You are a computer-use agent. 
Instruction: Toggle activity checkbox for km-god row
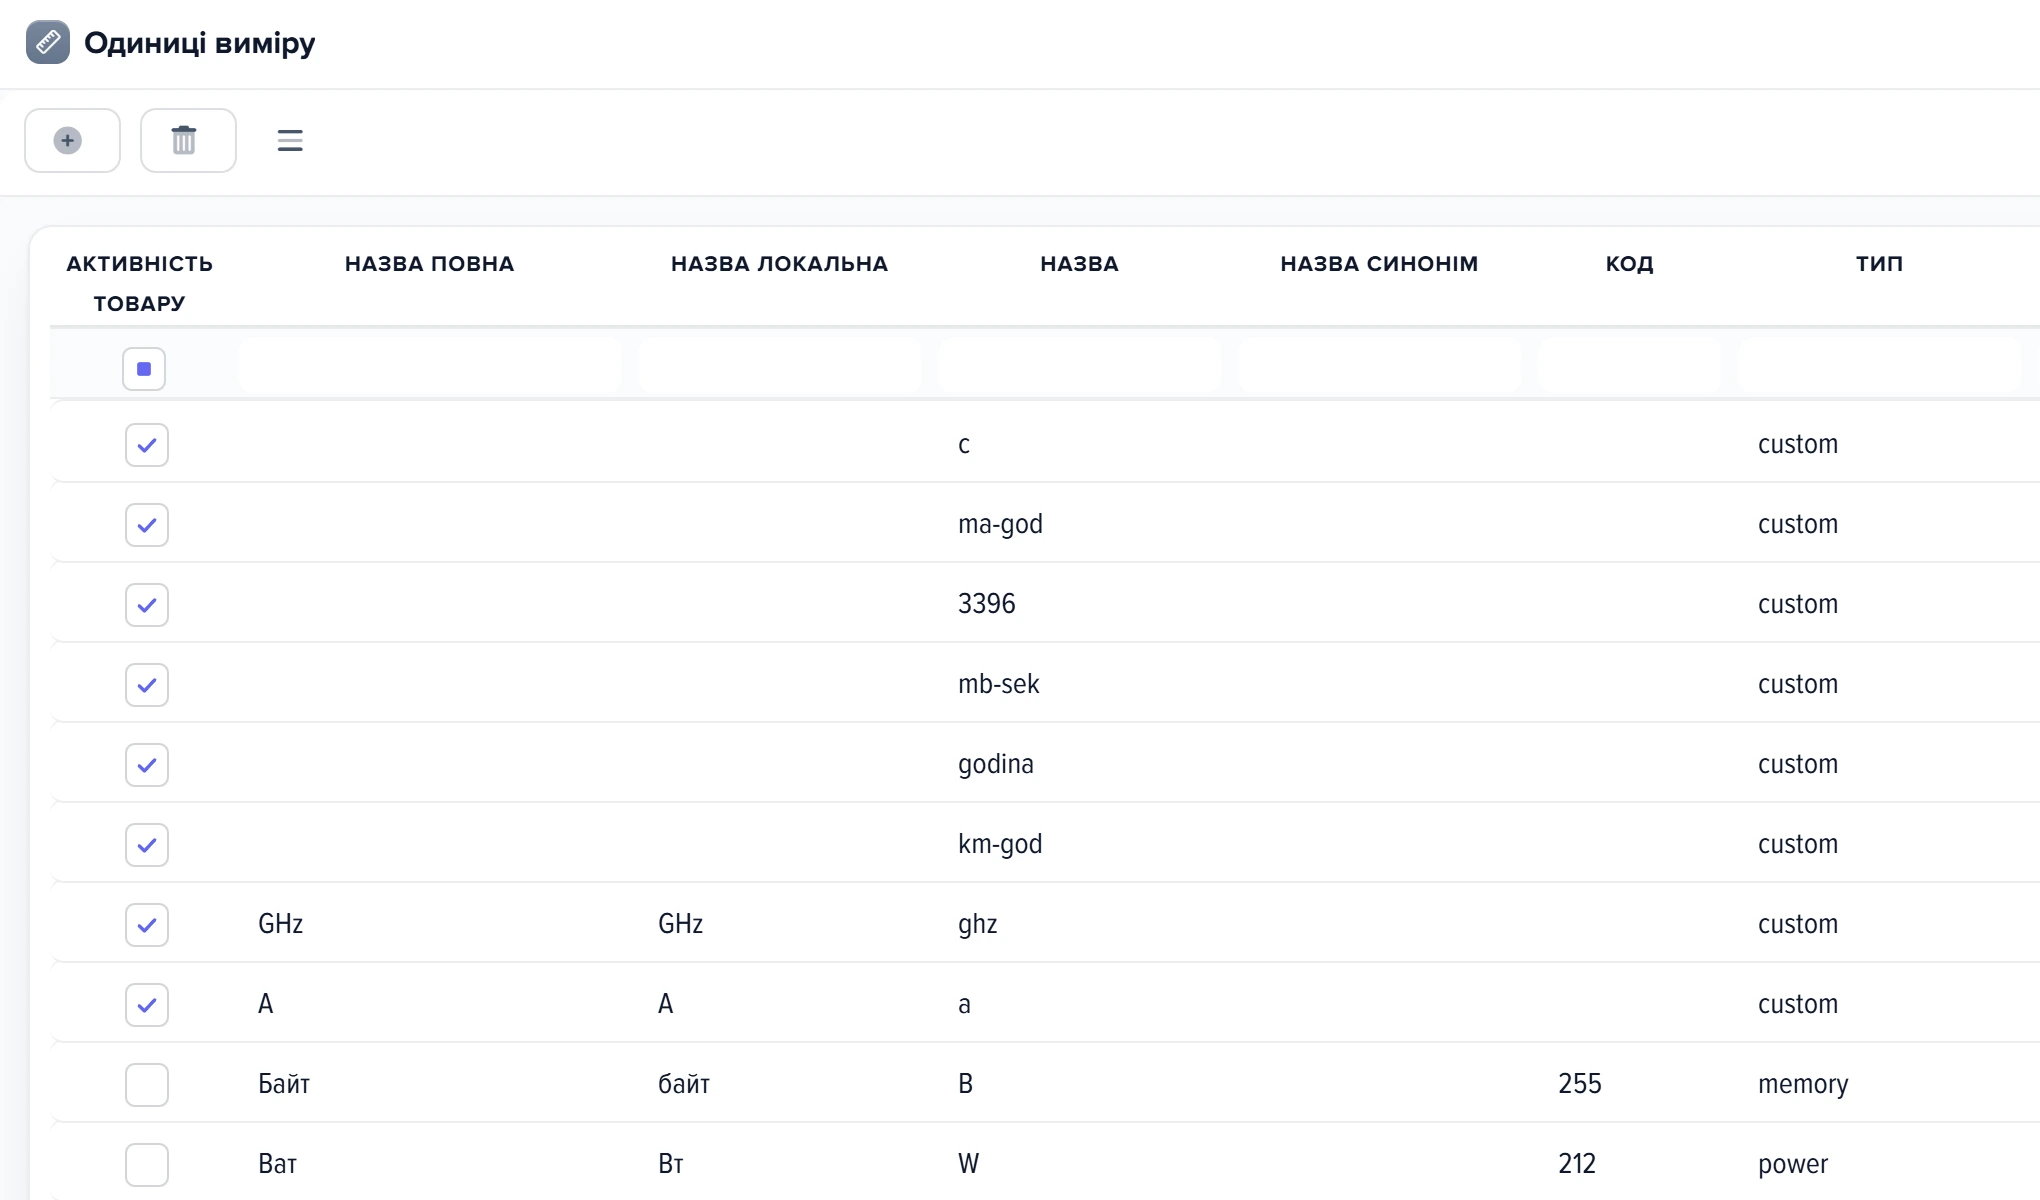tap(147, 845)
